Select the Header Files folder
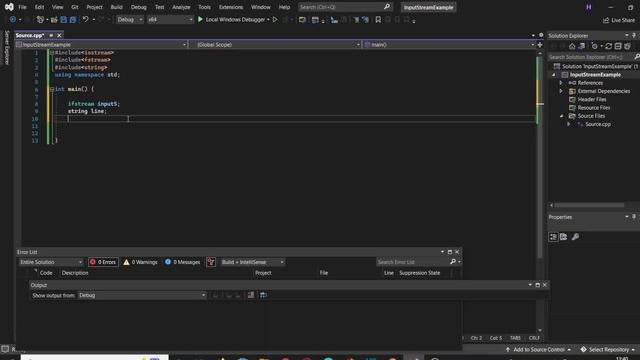Viewport: 640px width, 360px height. (592, 99)
